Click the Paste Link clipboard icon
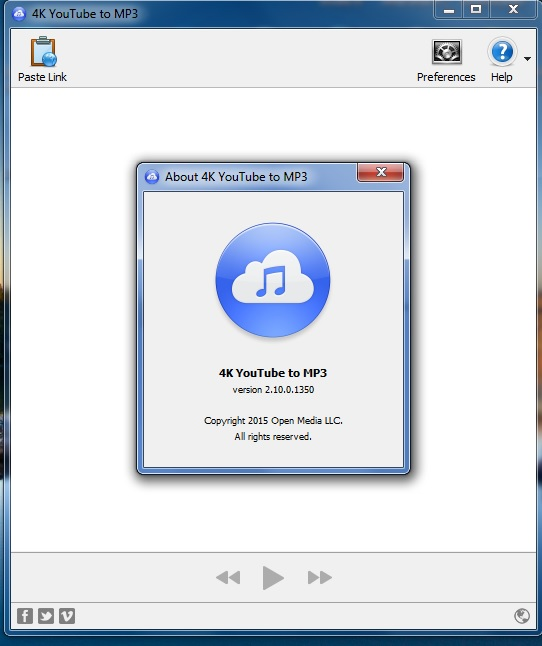This screenshot has width=542, height=646. 43,52
